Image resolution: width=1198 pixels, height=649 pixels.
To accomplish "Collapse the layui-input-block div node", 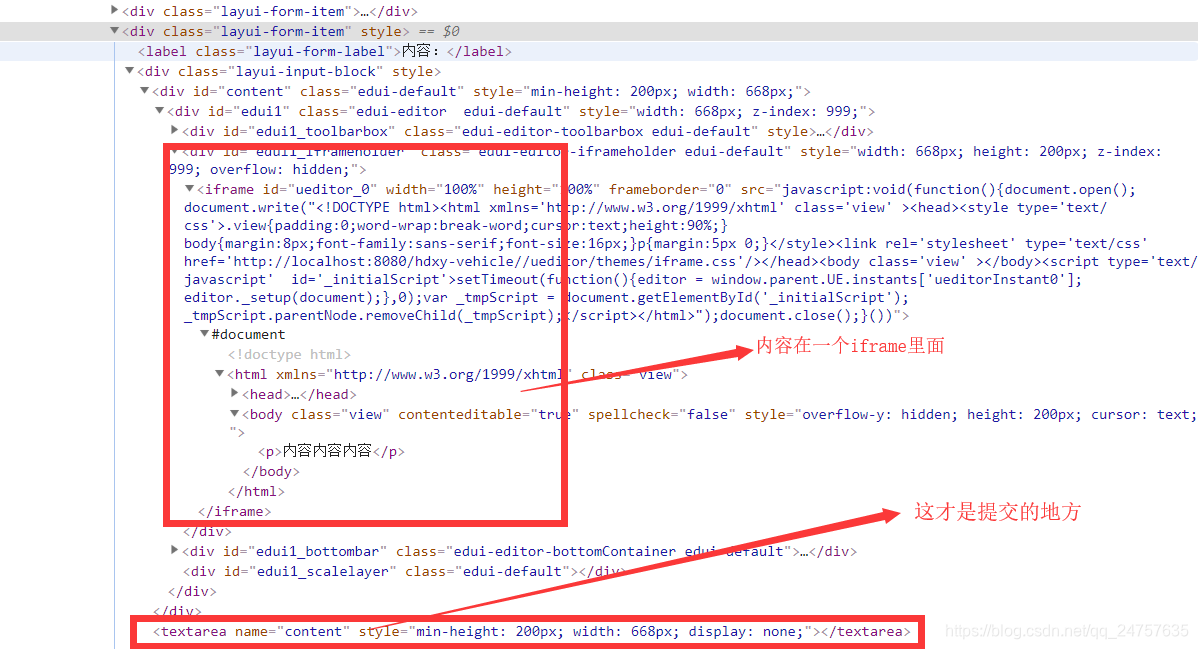I will [129, 70].
